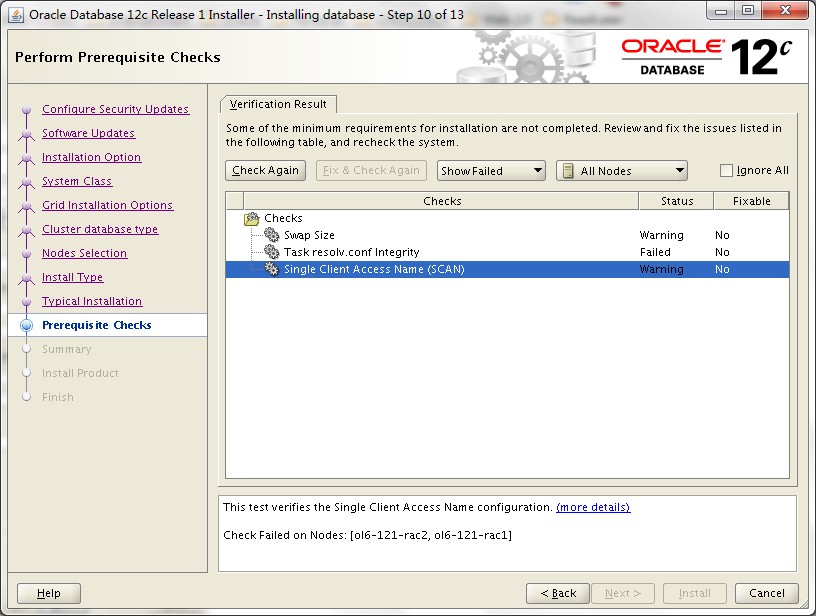Click Fixable No value for Swap Size

pos(722,235)
